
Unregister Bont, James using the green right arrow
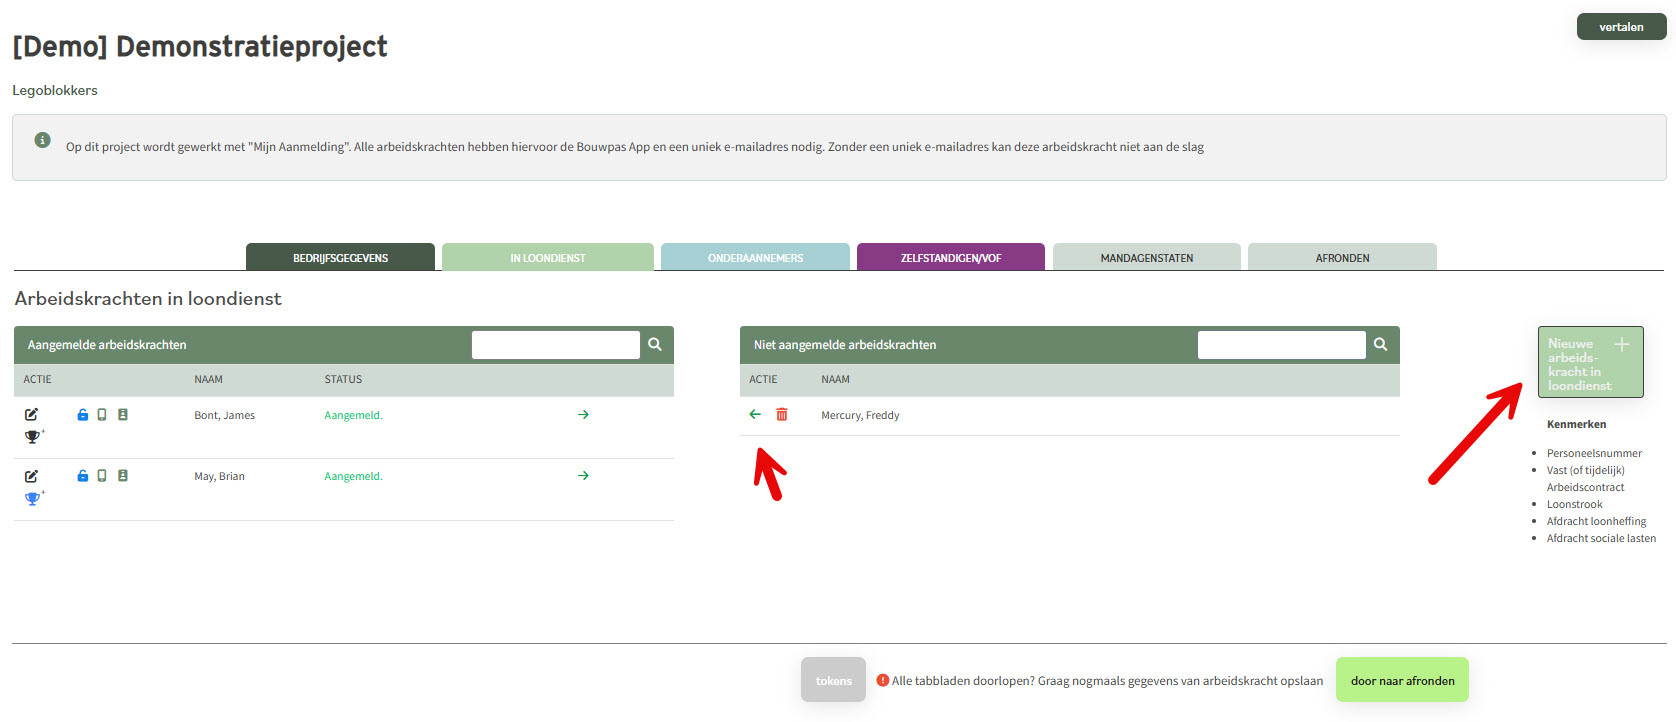(583, 414)
